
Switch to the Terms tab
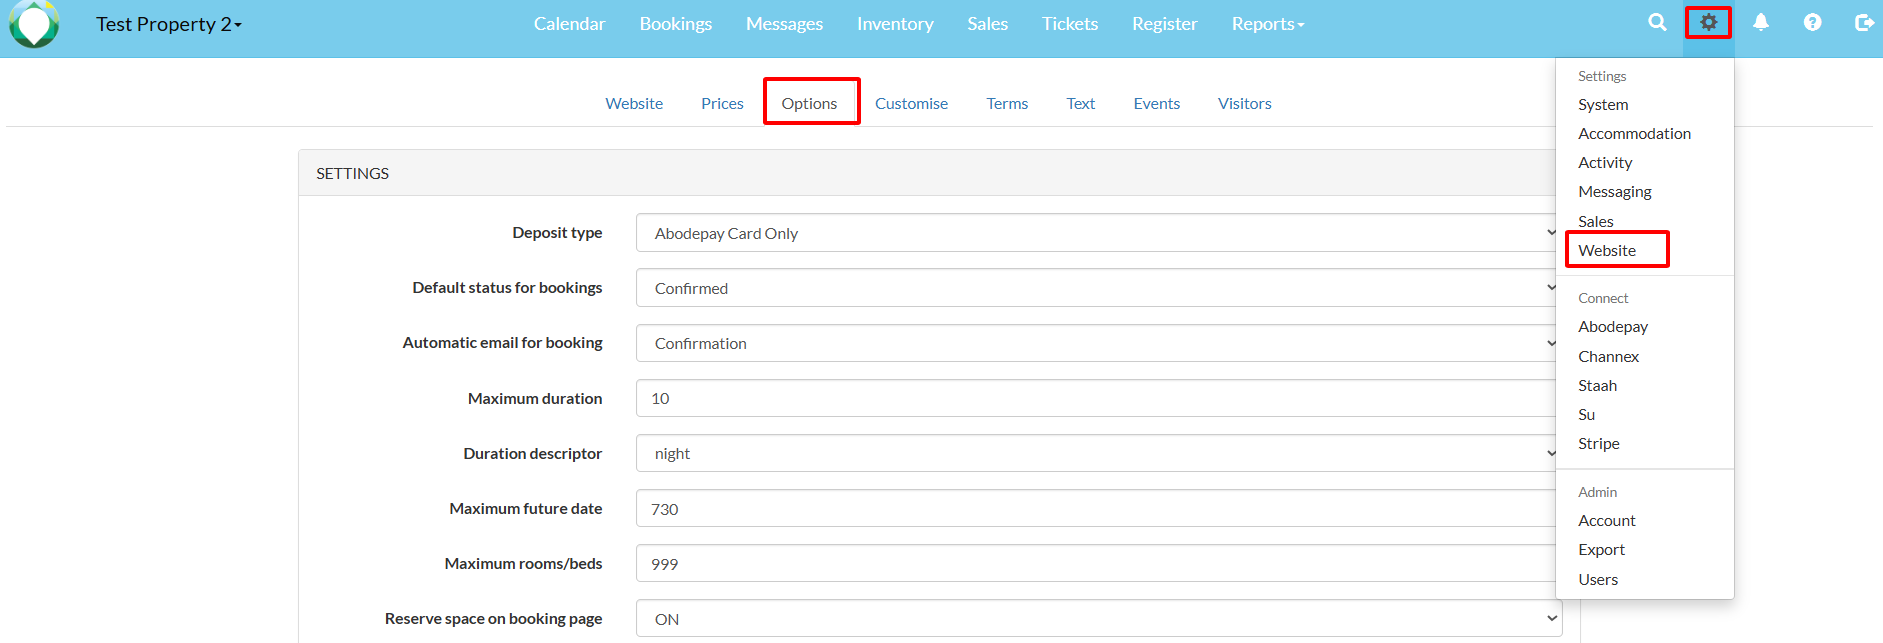[1007, 104]
